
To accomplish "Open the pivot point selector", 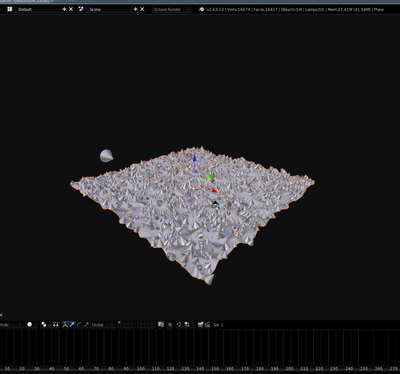I will pyautogui.click(x=44, y=324).
